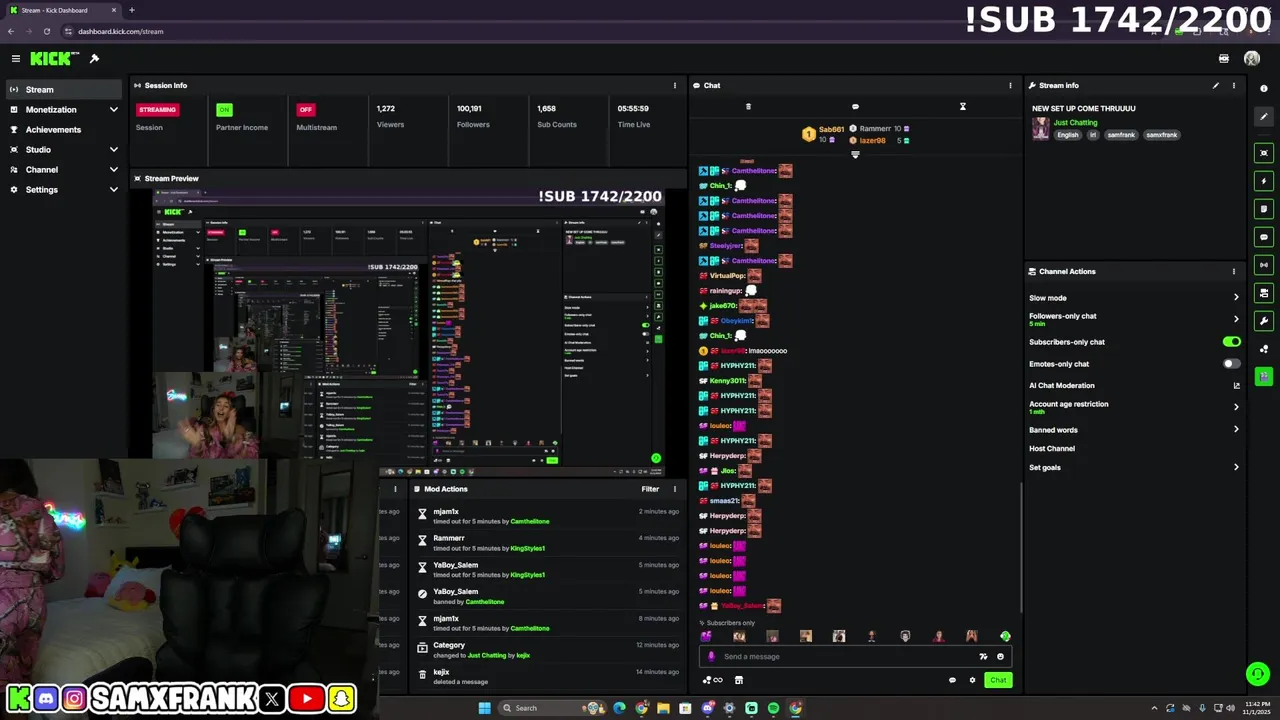Click the Multistream OFF badge
The height and width of the screenshot is (720, 1280).
(305, 109)
